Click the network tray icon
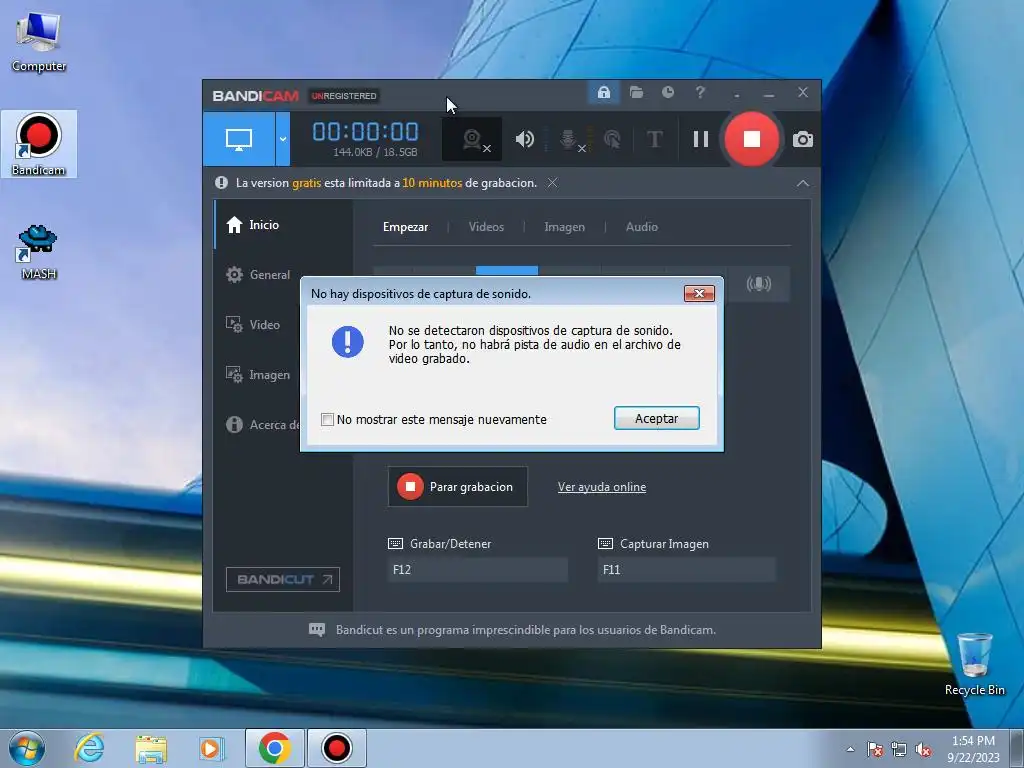This screenshot has width=1024, height=768. [x=899, y=749]
